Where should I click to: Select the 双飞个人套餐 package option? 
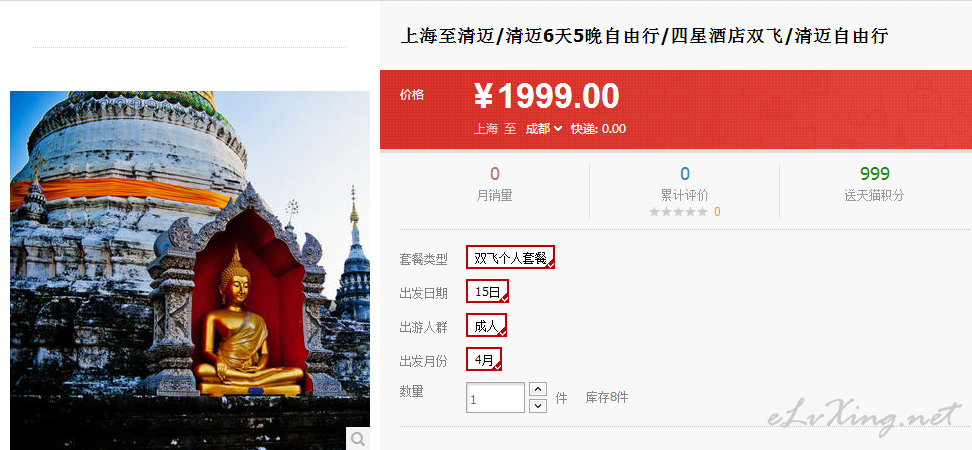pyautogui.click(x=510, y=257)
